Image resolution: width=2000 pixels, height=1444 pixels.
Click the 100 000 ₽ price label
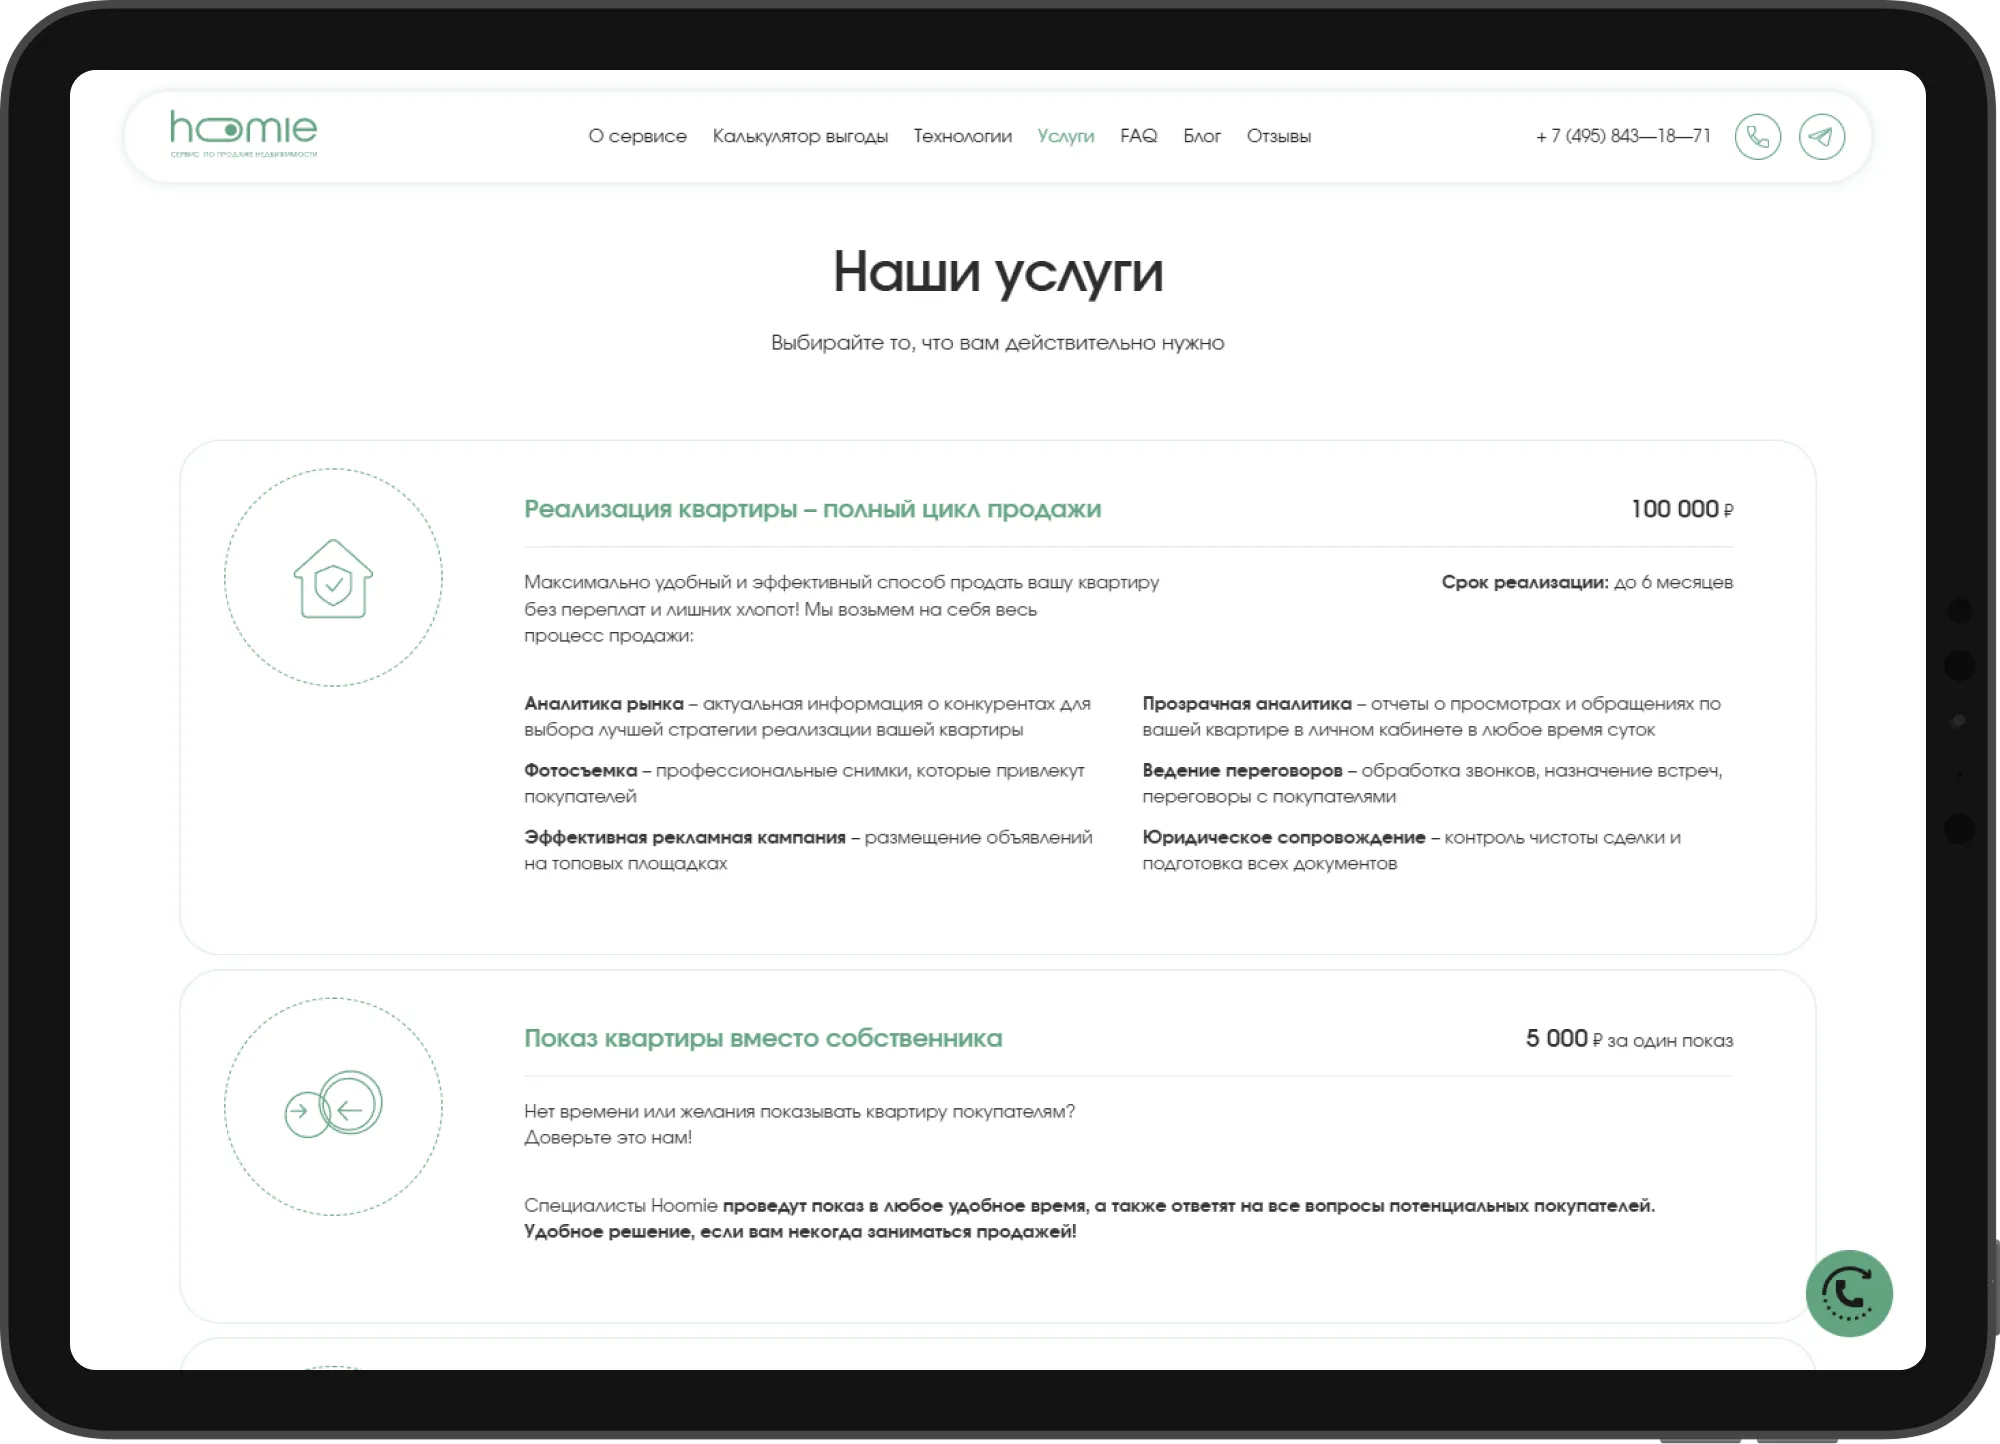[1681, 509]
